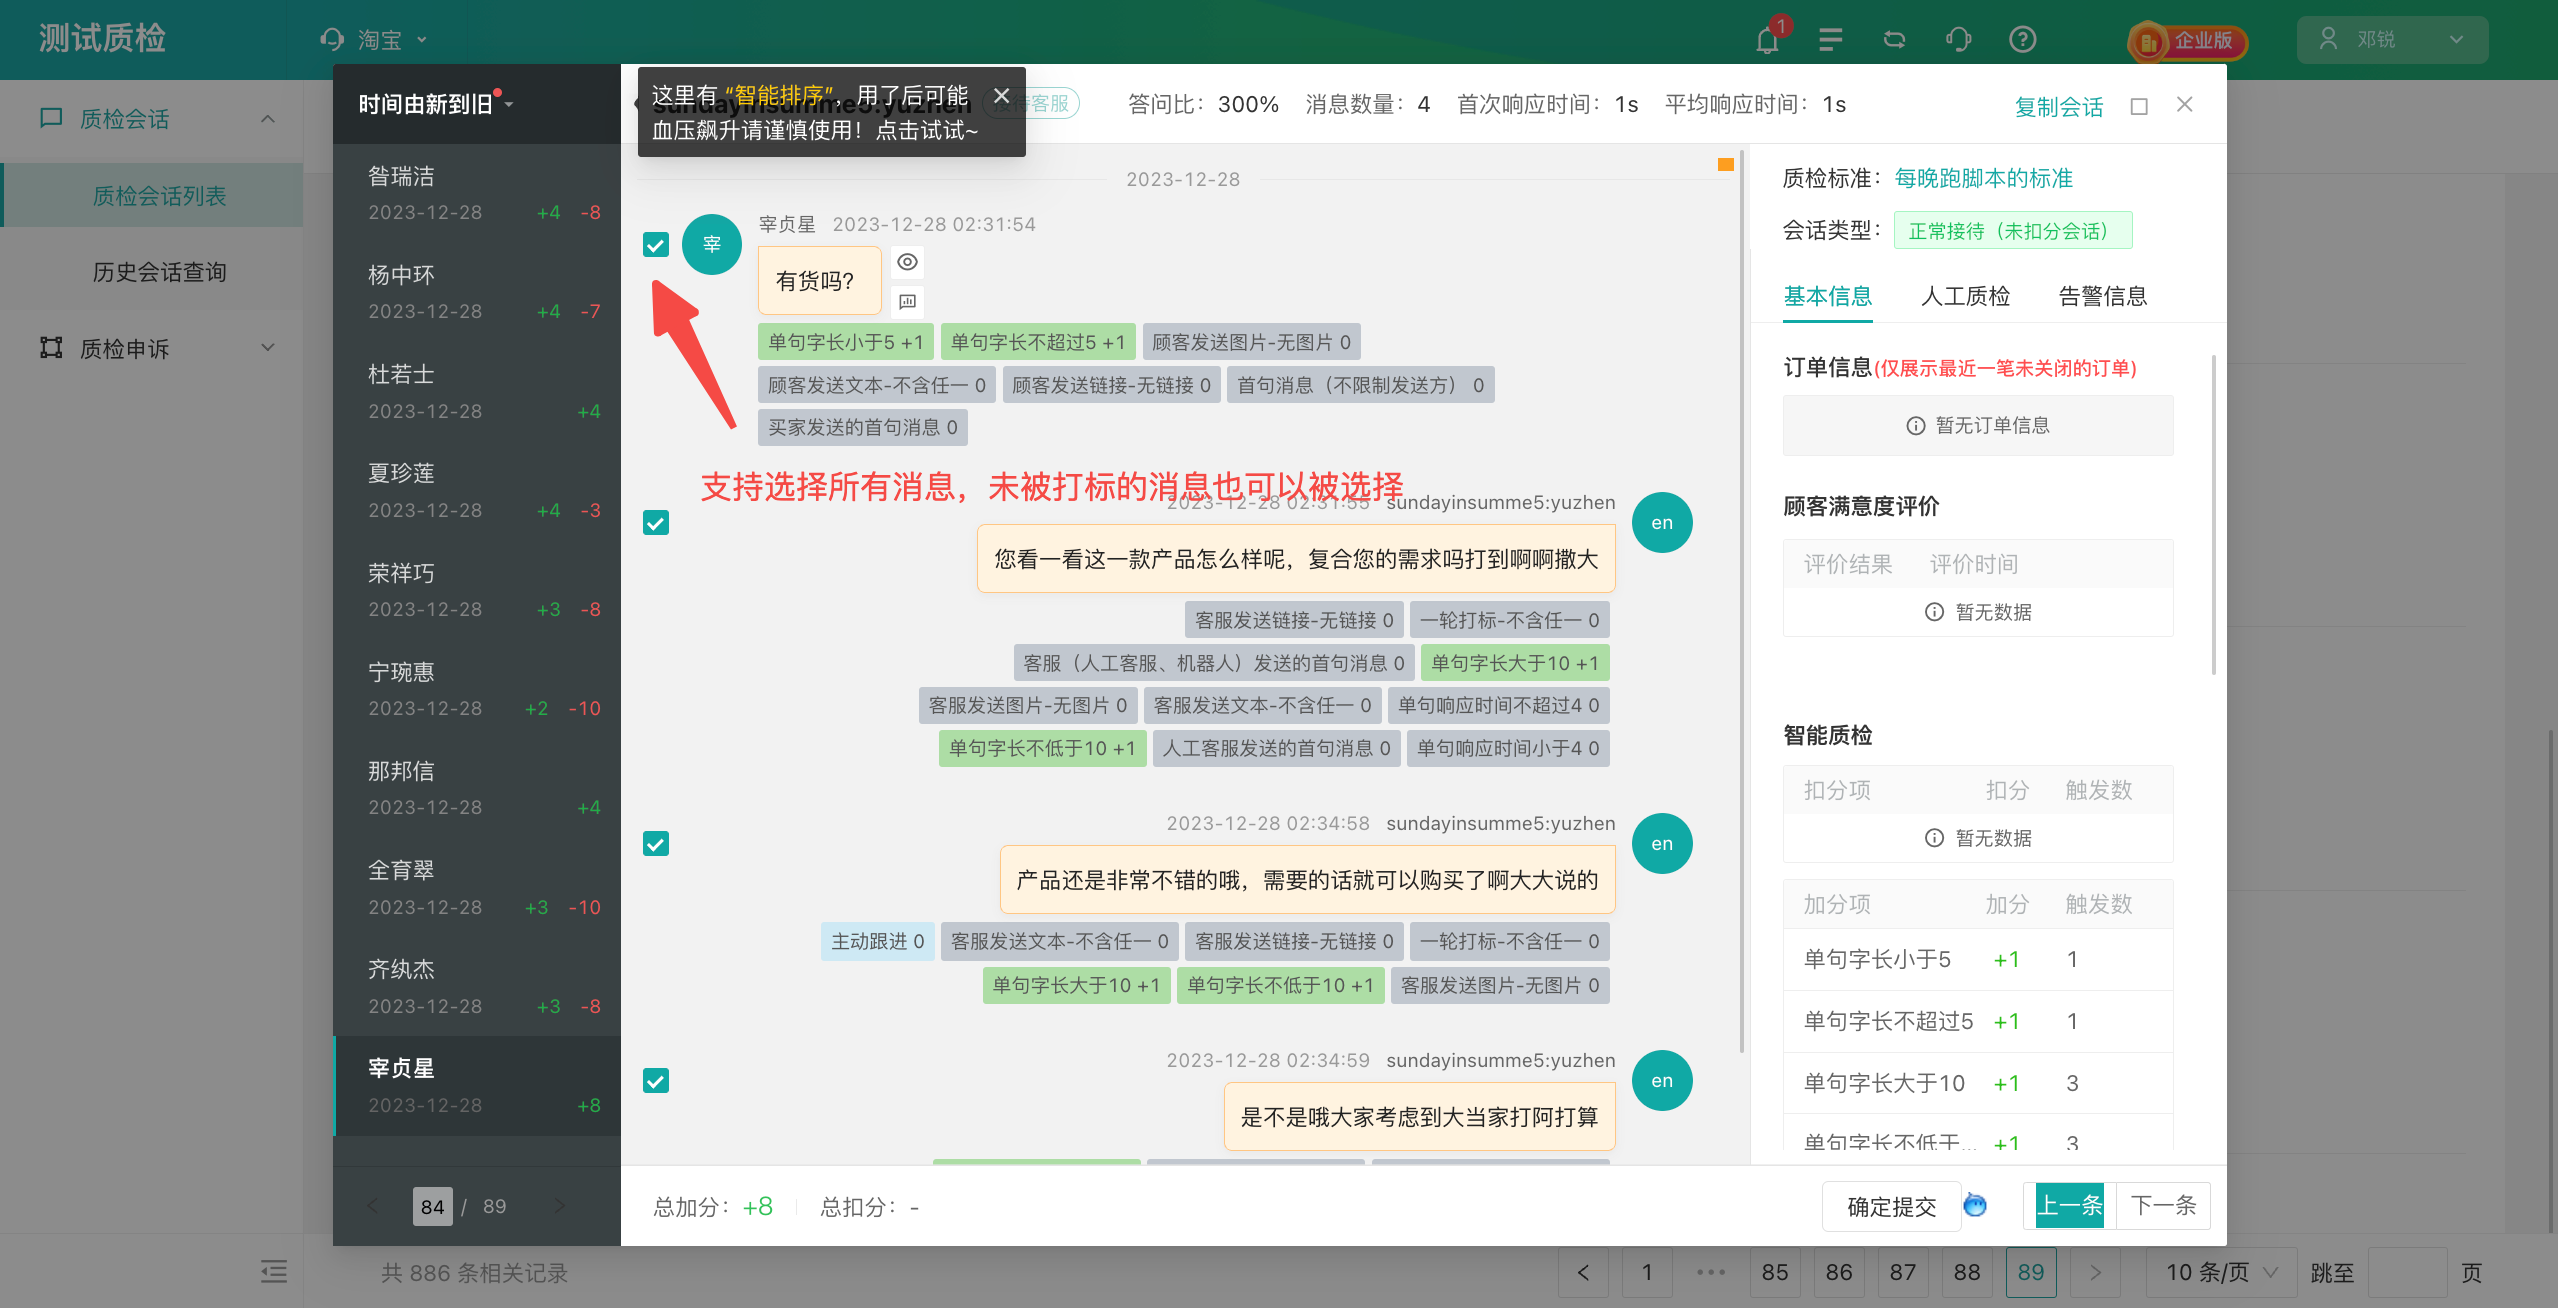
Task: Open the 时间由新到旧 sort dropdown
Action: 436,104
